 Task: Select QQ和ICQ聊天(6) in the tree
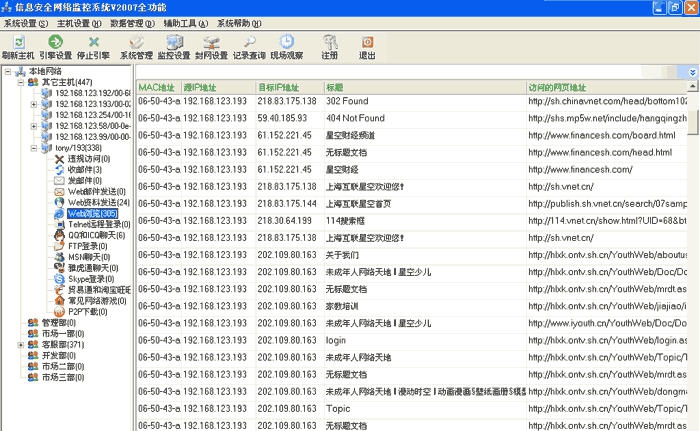tap(96, 235)
